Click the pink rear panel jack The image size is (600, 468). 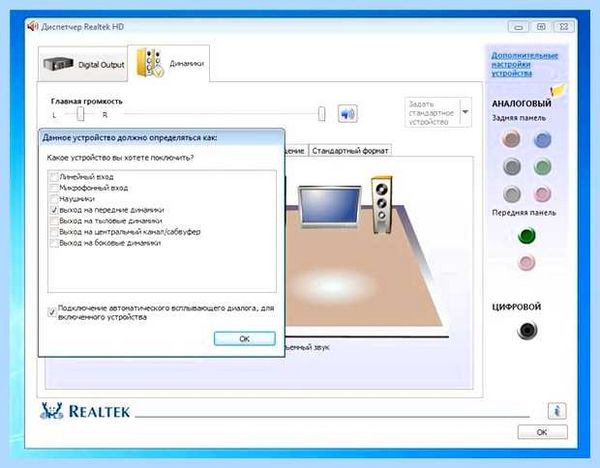pos(543,194)
